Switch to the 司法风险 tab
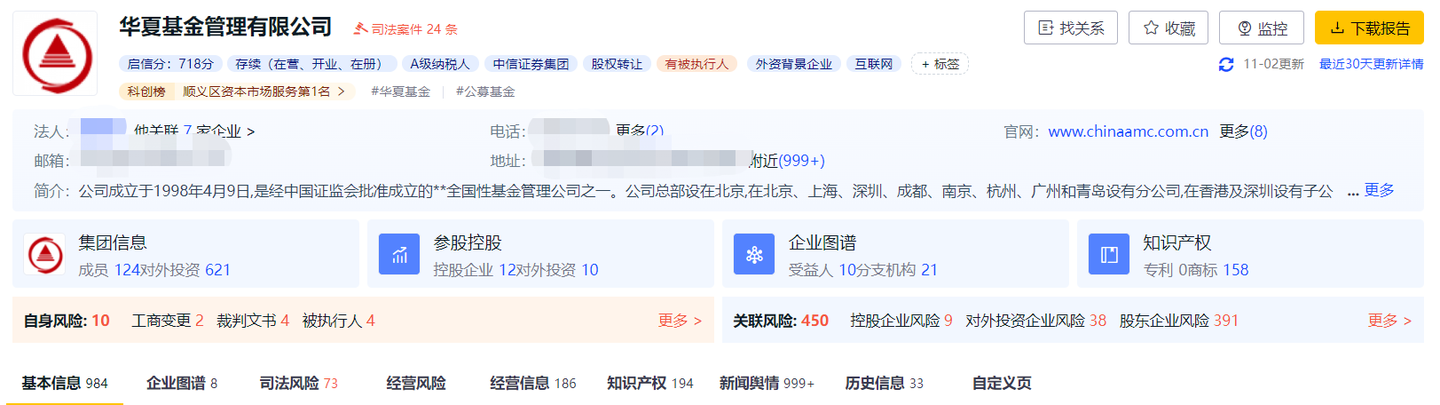This screenshot has width=1440, height=405. pyautogui.click(x=299, y=383)
